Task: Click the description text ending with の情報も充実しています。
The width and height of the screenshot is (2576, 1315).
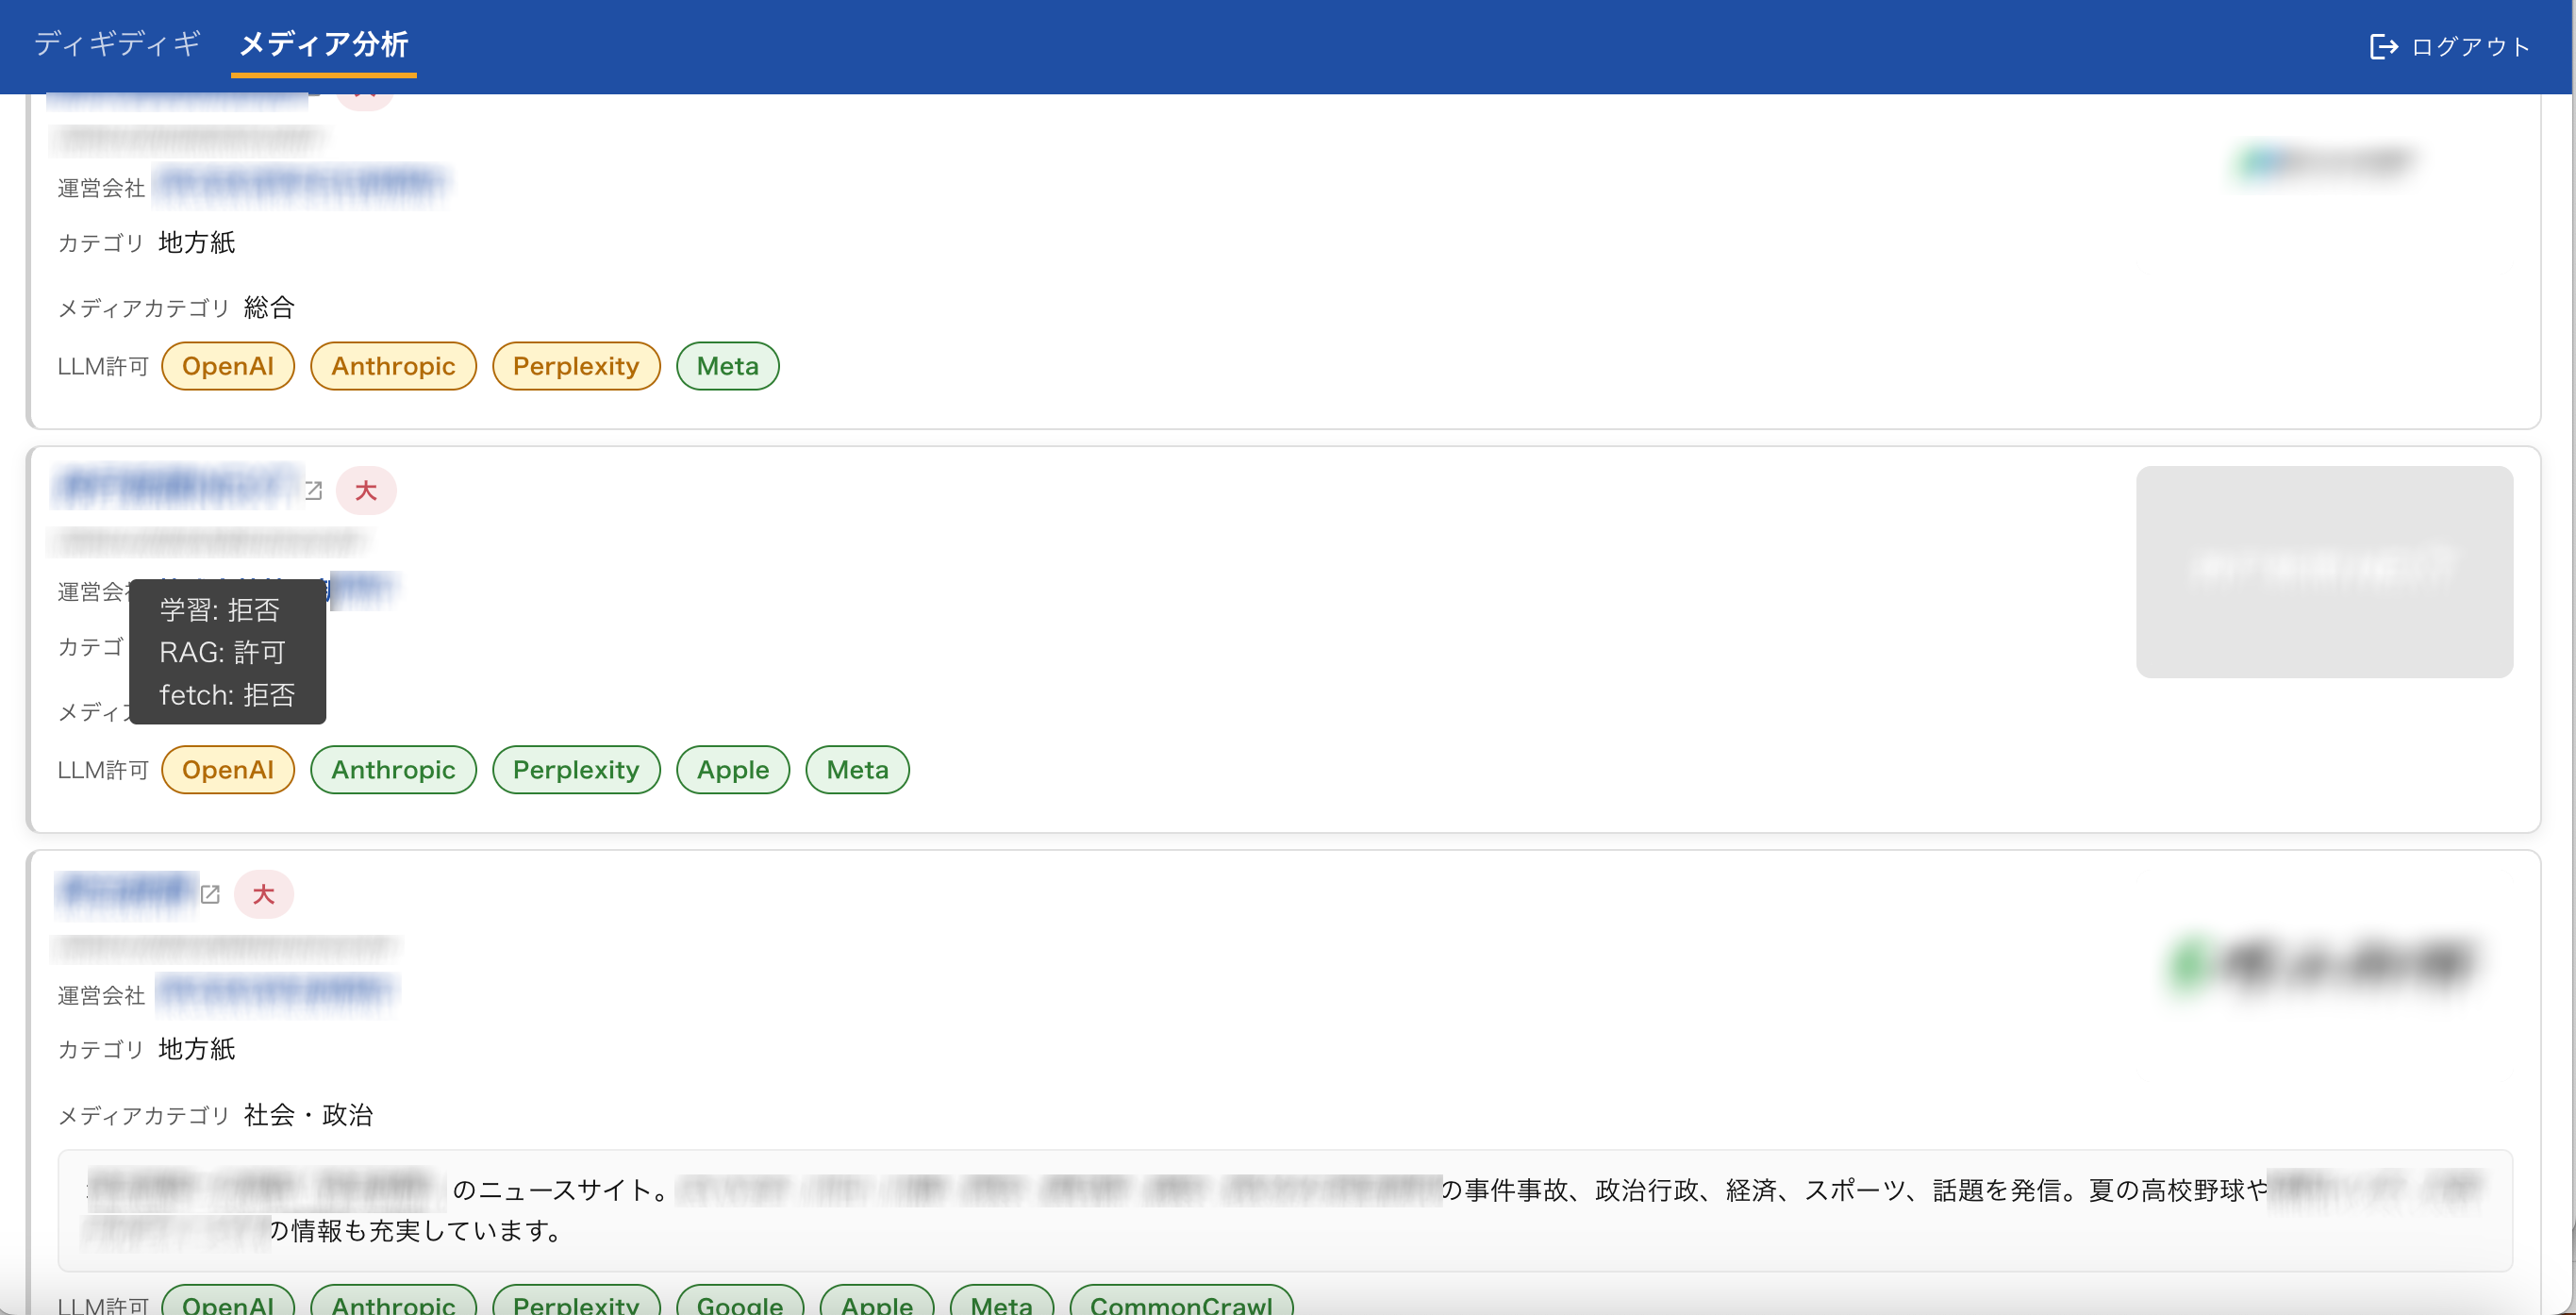Action: coord(1284,1210)
